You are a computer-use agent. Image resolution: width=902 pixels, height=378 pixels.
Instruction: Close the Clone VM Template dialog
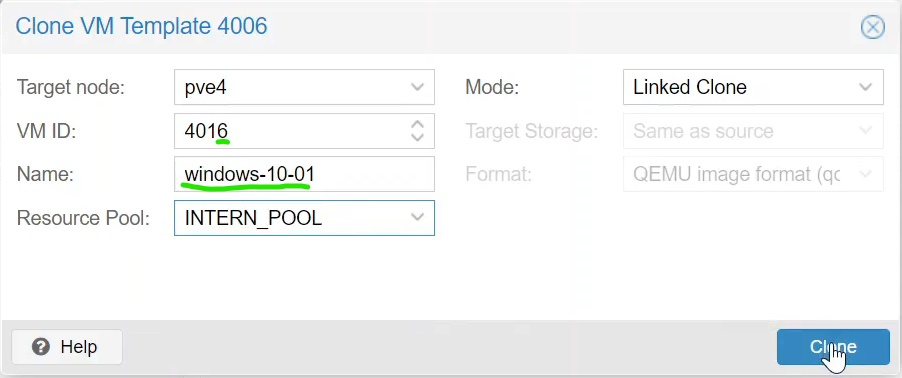pos(872,27)
